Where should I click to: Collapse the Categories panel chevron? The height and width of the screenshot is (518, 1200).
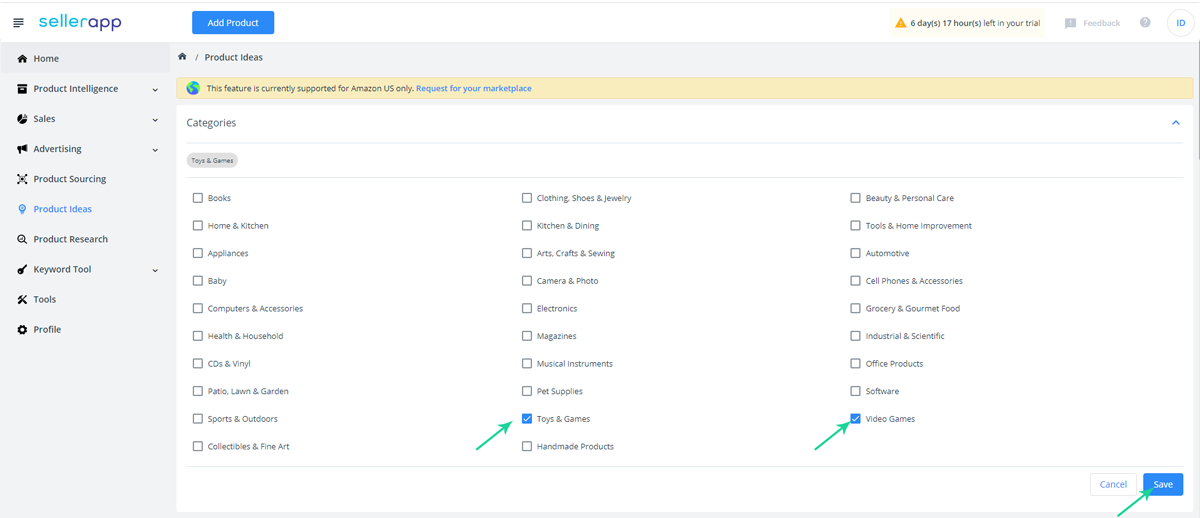[1175, 123]
